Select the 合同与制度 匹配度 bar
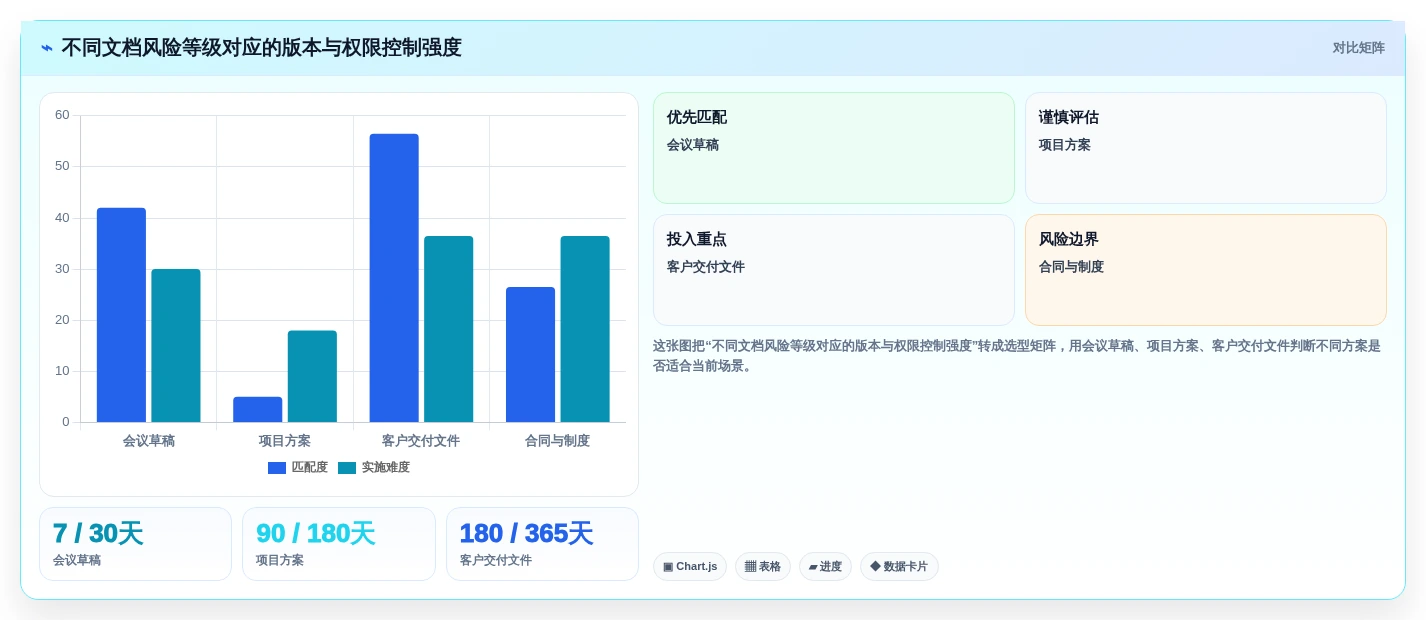The width and height of the screenshot is (1426, 620). pyautogui.click(x=530, y=355)
